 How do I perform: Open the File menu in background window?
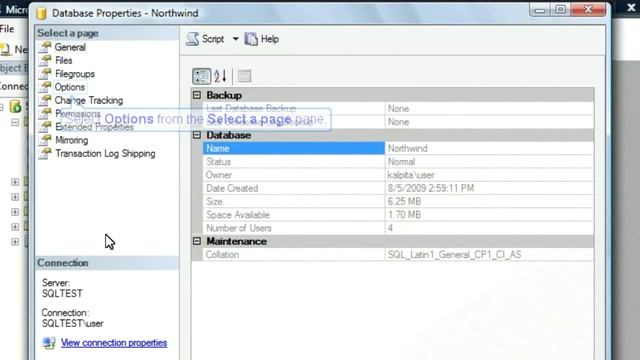[x=7, y=29]
